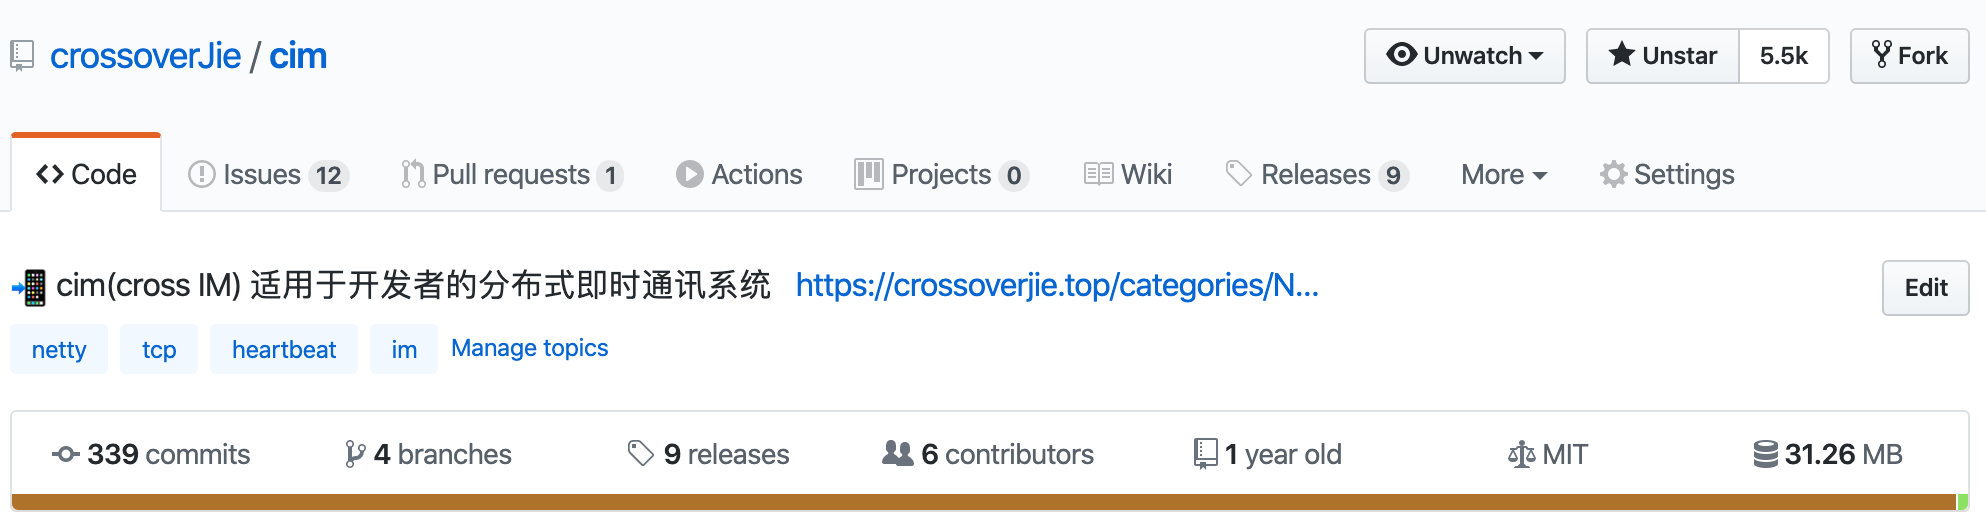Click the MIT license scale icon

point(1521,455)
